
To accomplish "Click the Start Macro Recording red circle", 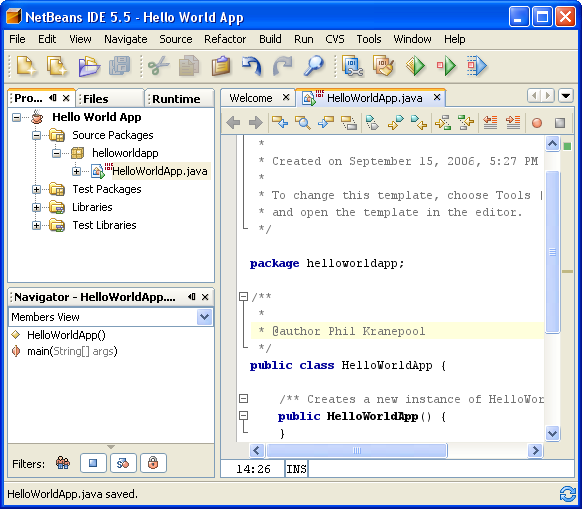I will click(x=537, y=123).
